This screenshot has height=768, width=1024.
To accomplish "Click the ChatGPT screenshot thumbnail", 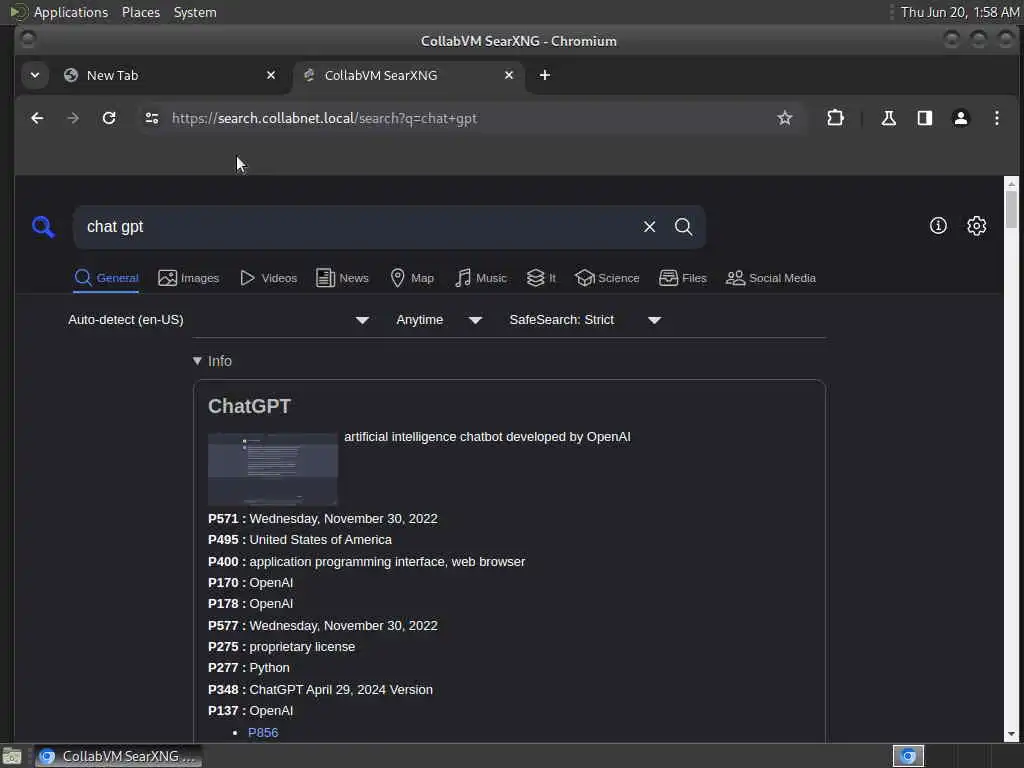I will point(273,469).
